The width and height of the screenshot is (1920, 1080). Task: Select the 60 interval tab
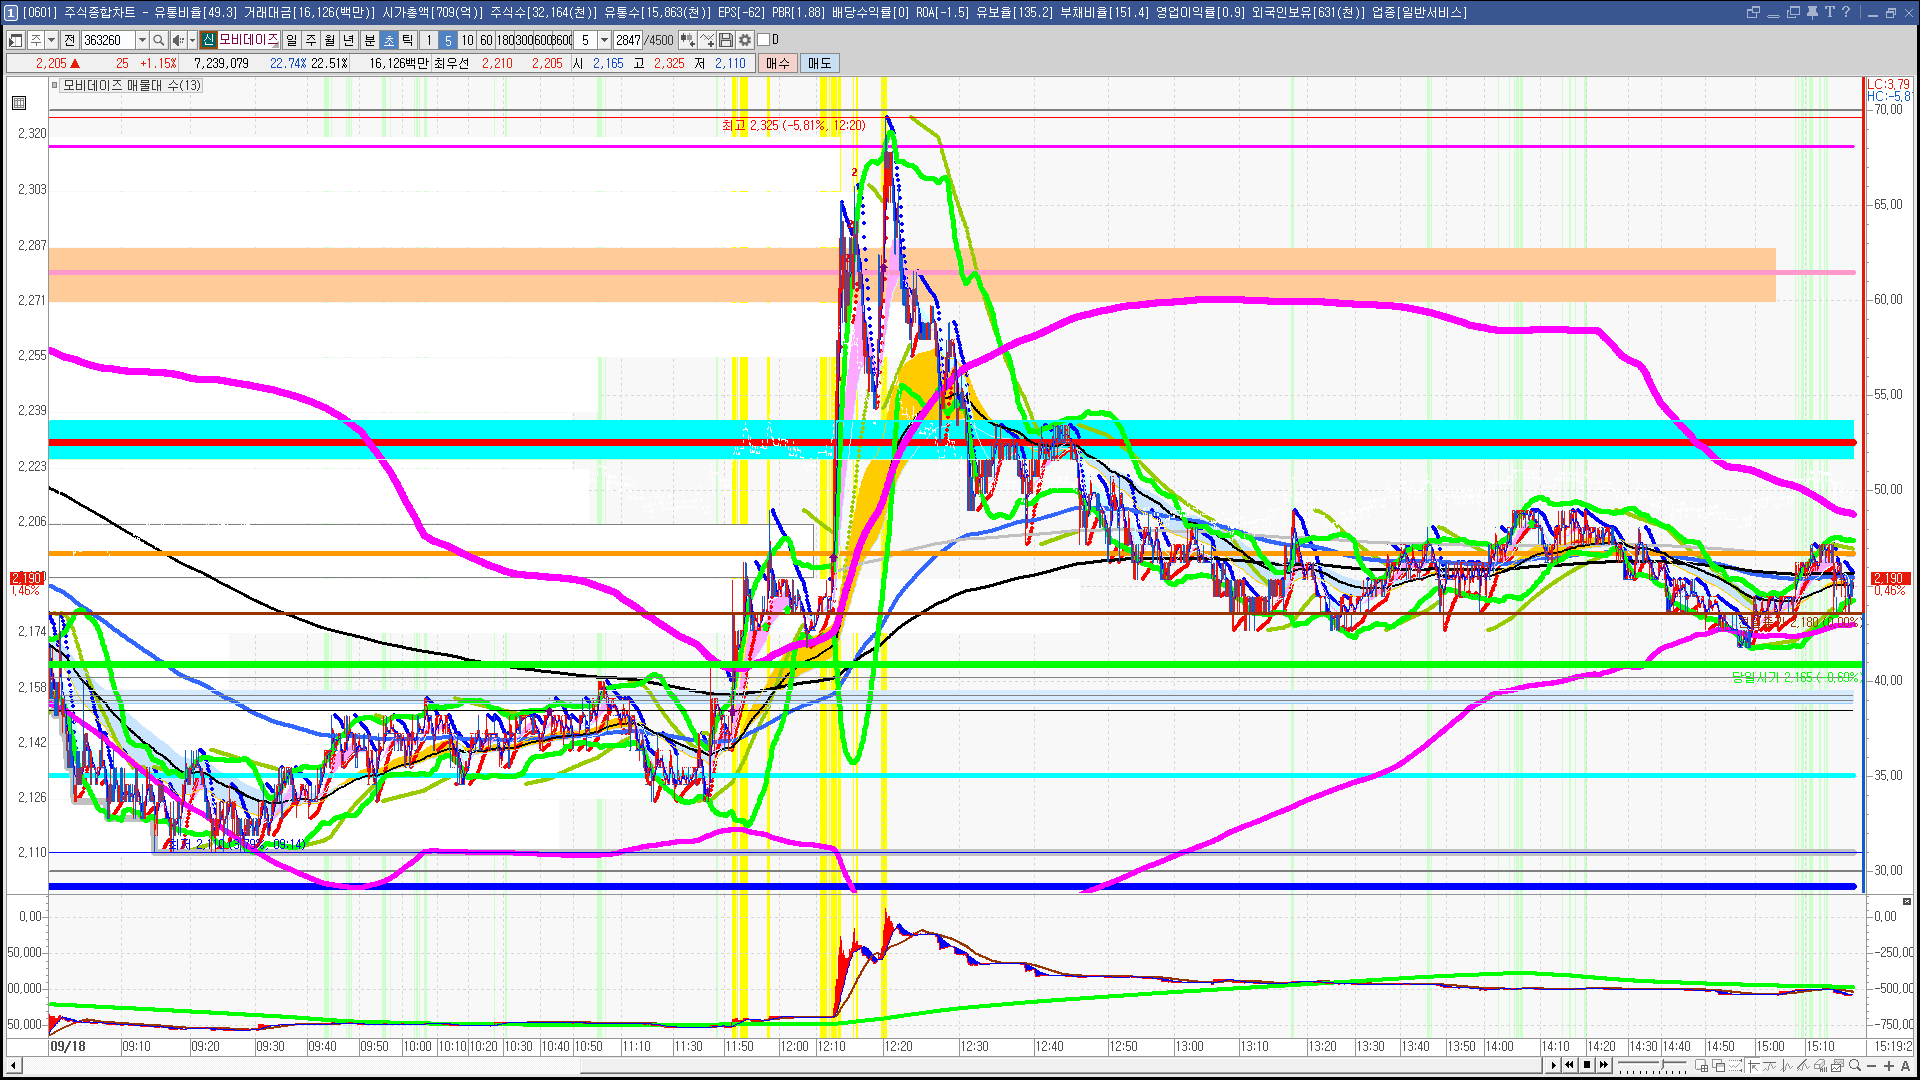[486, 40]
